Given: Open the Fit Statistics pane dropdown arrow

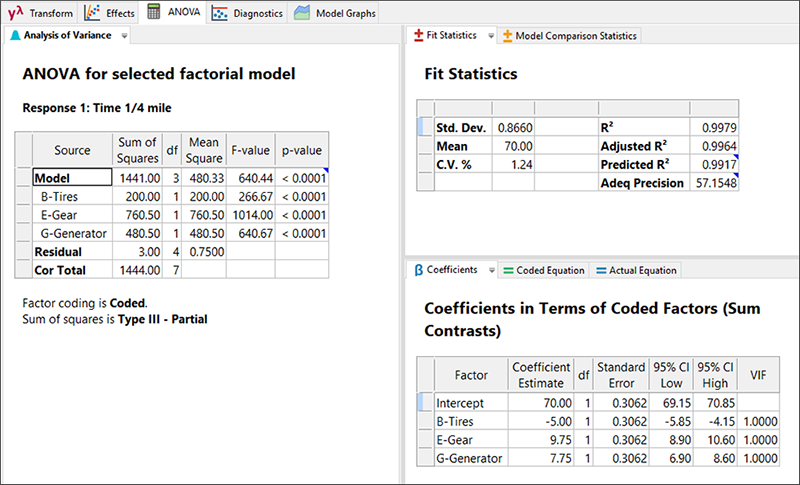Looking at the screenshot, I should click(x=490, y=35).
